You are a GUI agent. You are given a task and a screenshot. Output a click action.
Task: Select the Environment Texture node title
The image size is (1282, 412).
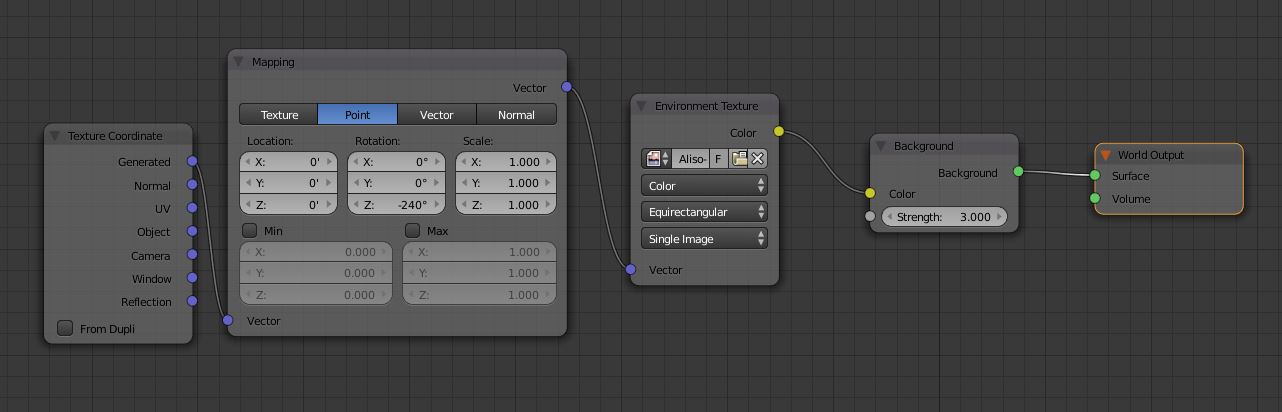pos(706,106)
